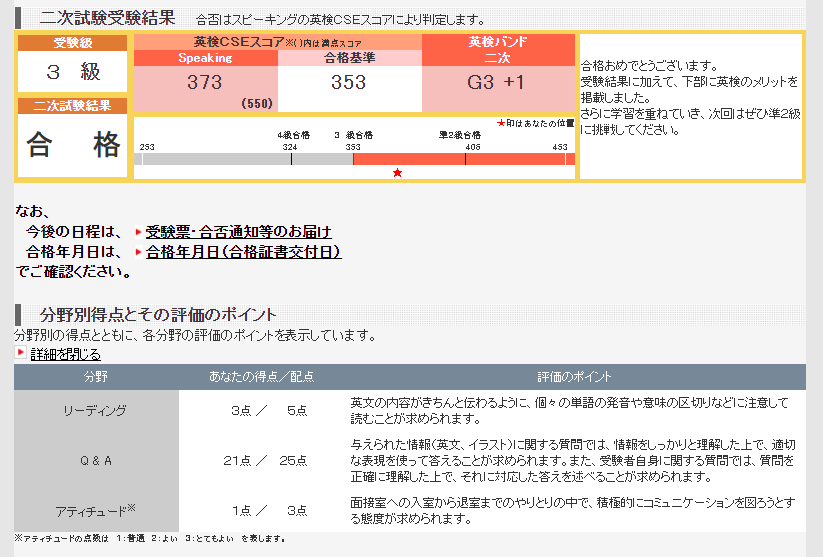
Task: Click the 評価のポイント column header
Action: pyautogui.click(x=574, y=377)
